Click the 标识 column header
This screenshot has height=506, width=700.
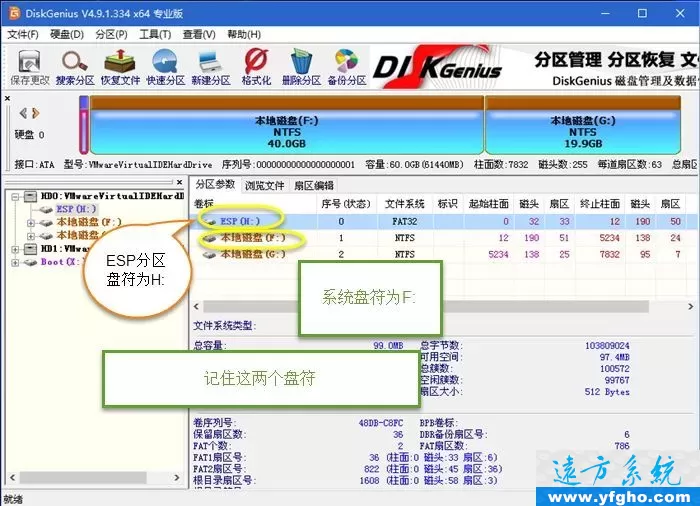(448, 204)
